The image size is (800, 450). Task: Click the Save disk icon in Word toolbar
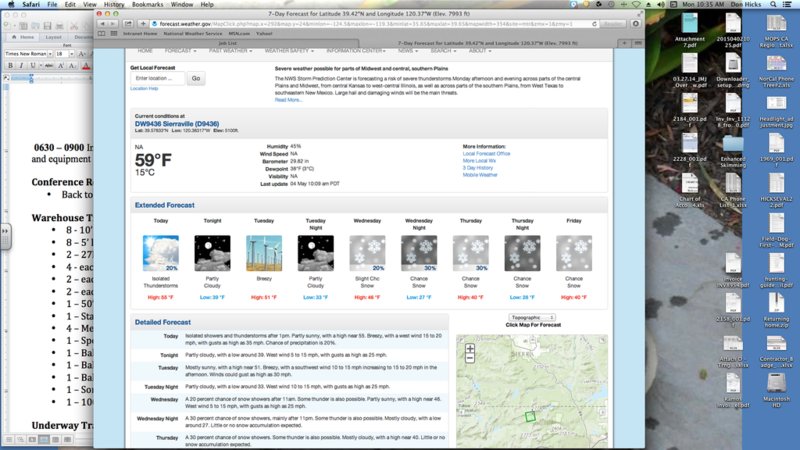(47, 26)
